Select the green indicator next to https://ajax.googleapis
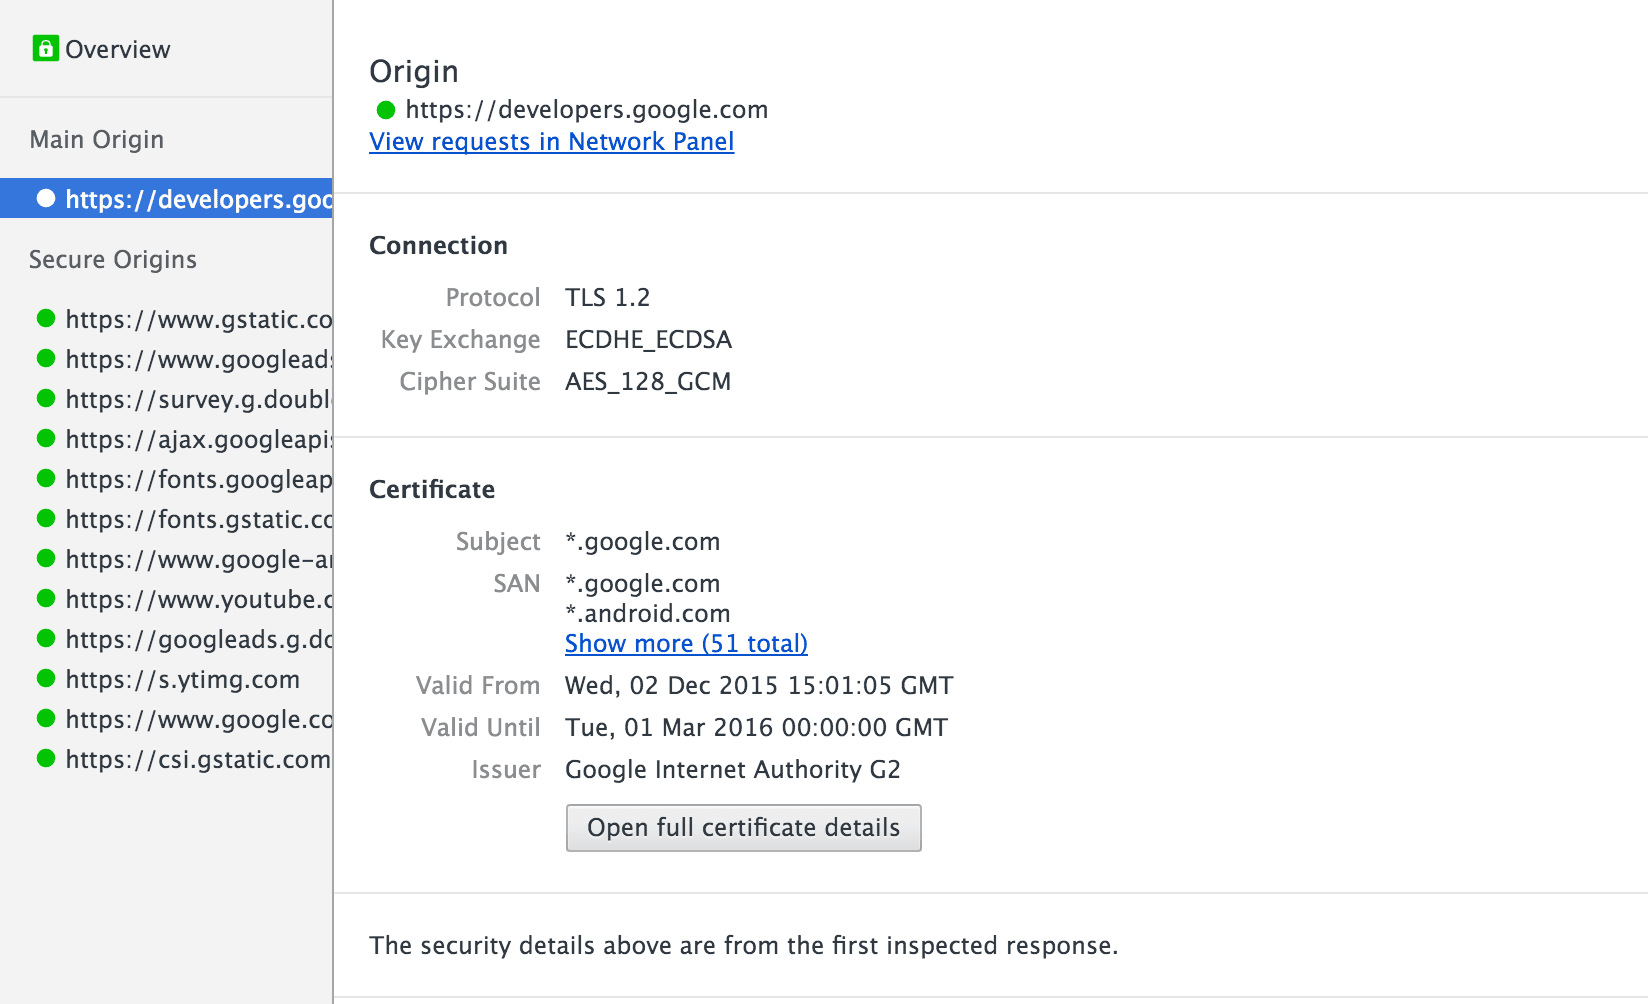 coord(46,439)
